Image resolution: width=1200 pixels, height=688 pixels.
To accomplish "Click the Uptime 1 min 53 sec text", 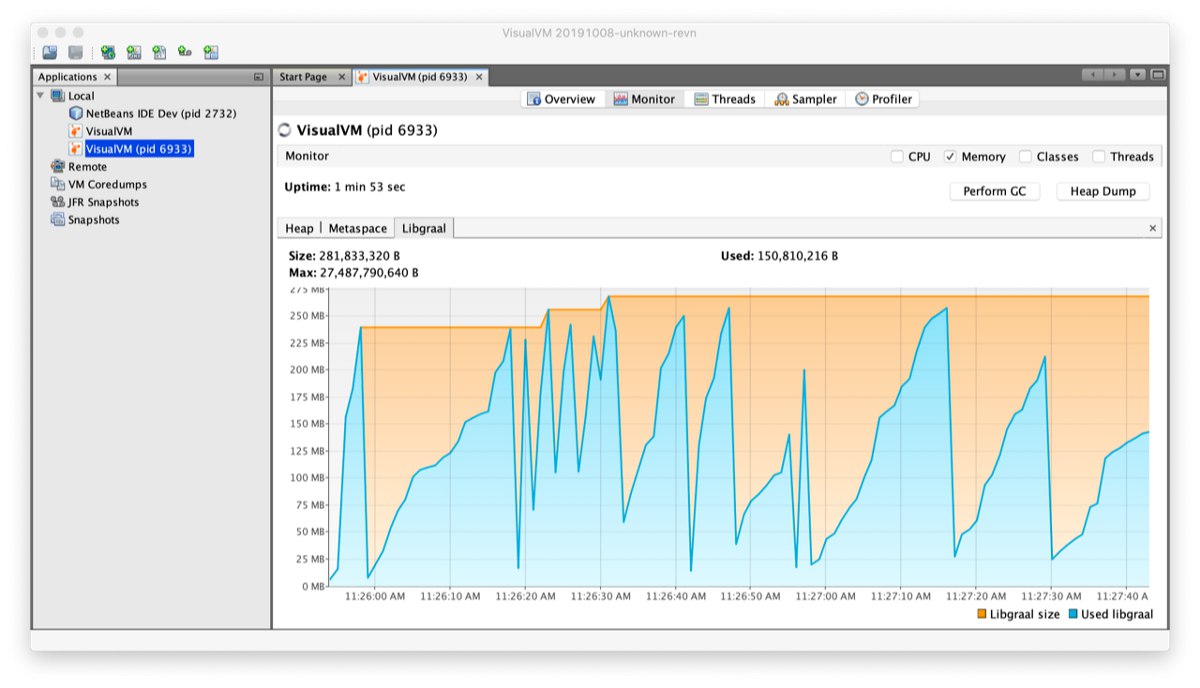I will [x=345, y=187].
